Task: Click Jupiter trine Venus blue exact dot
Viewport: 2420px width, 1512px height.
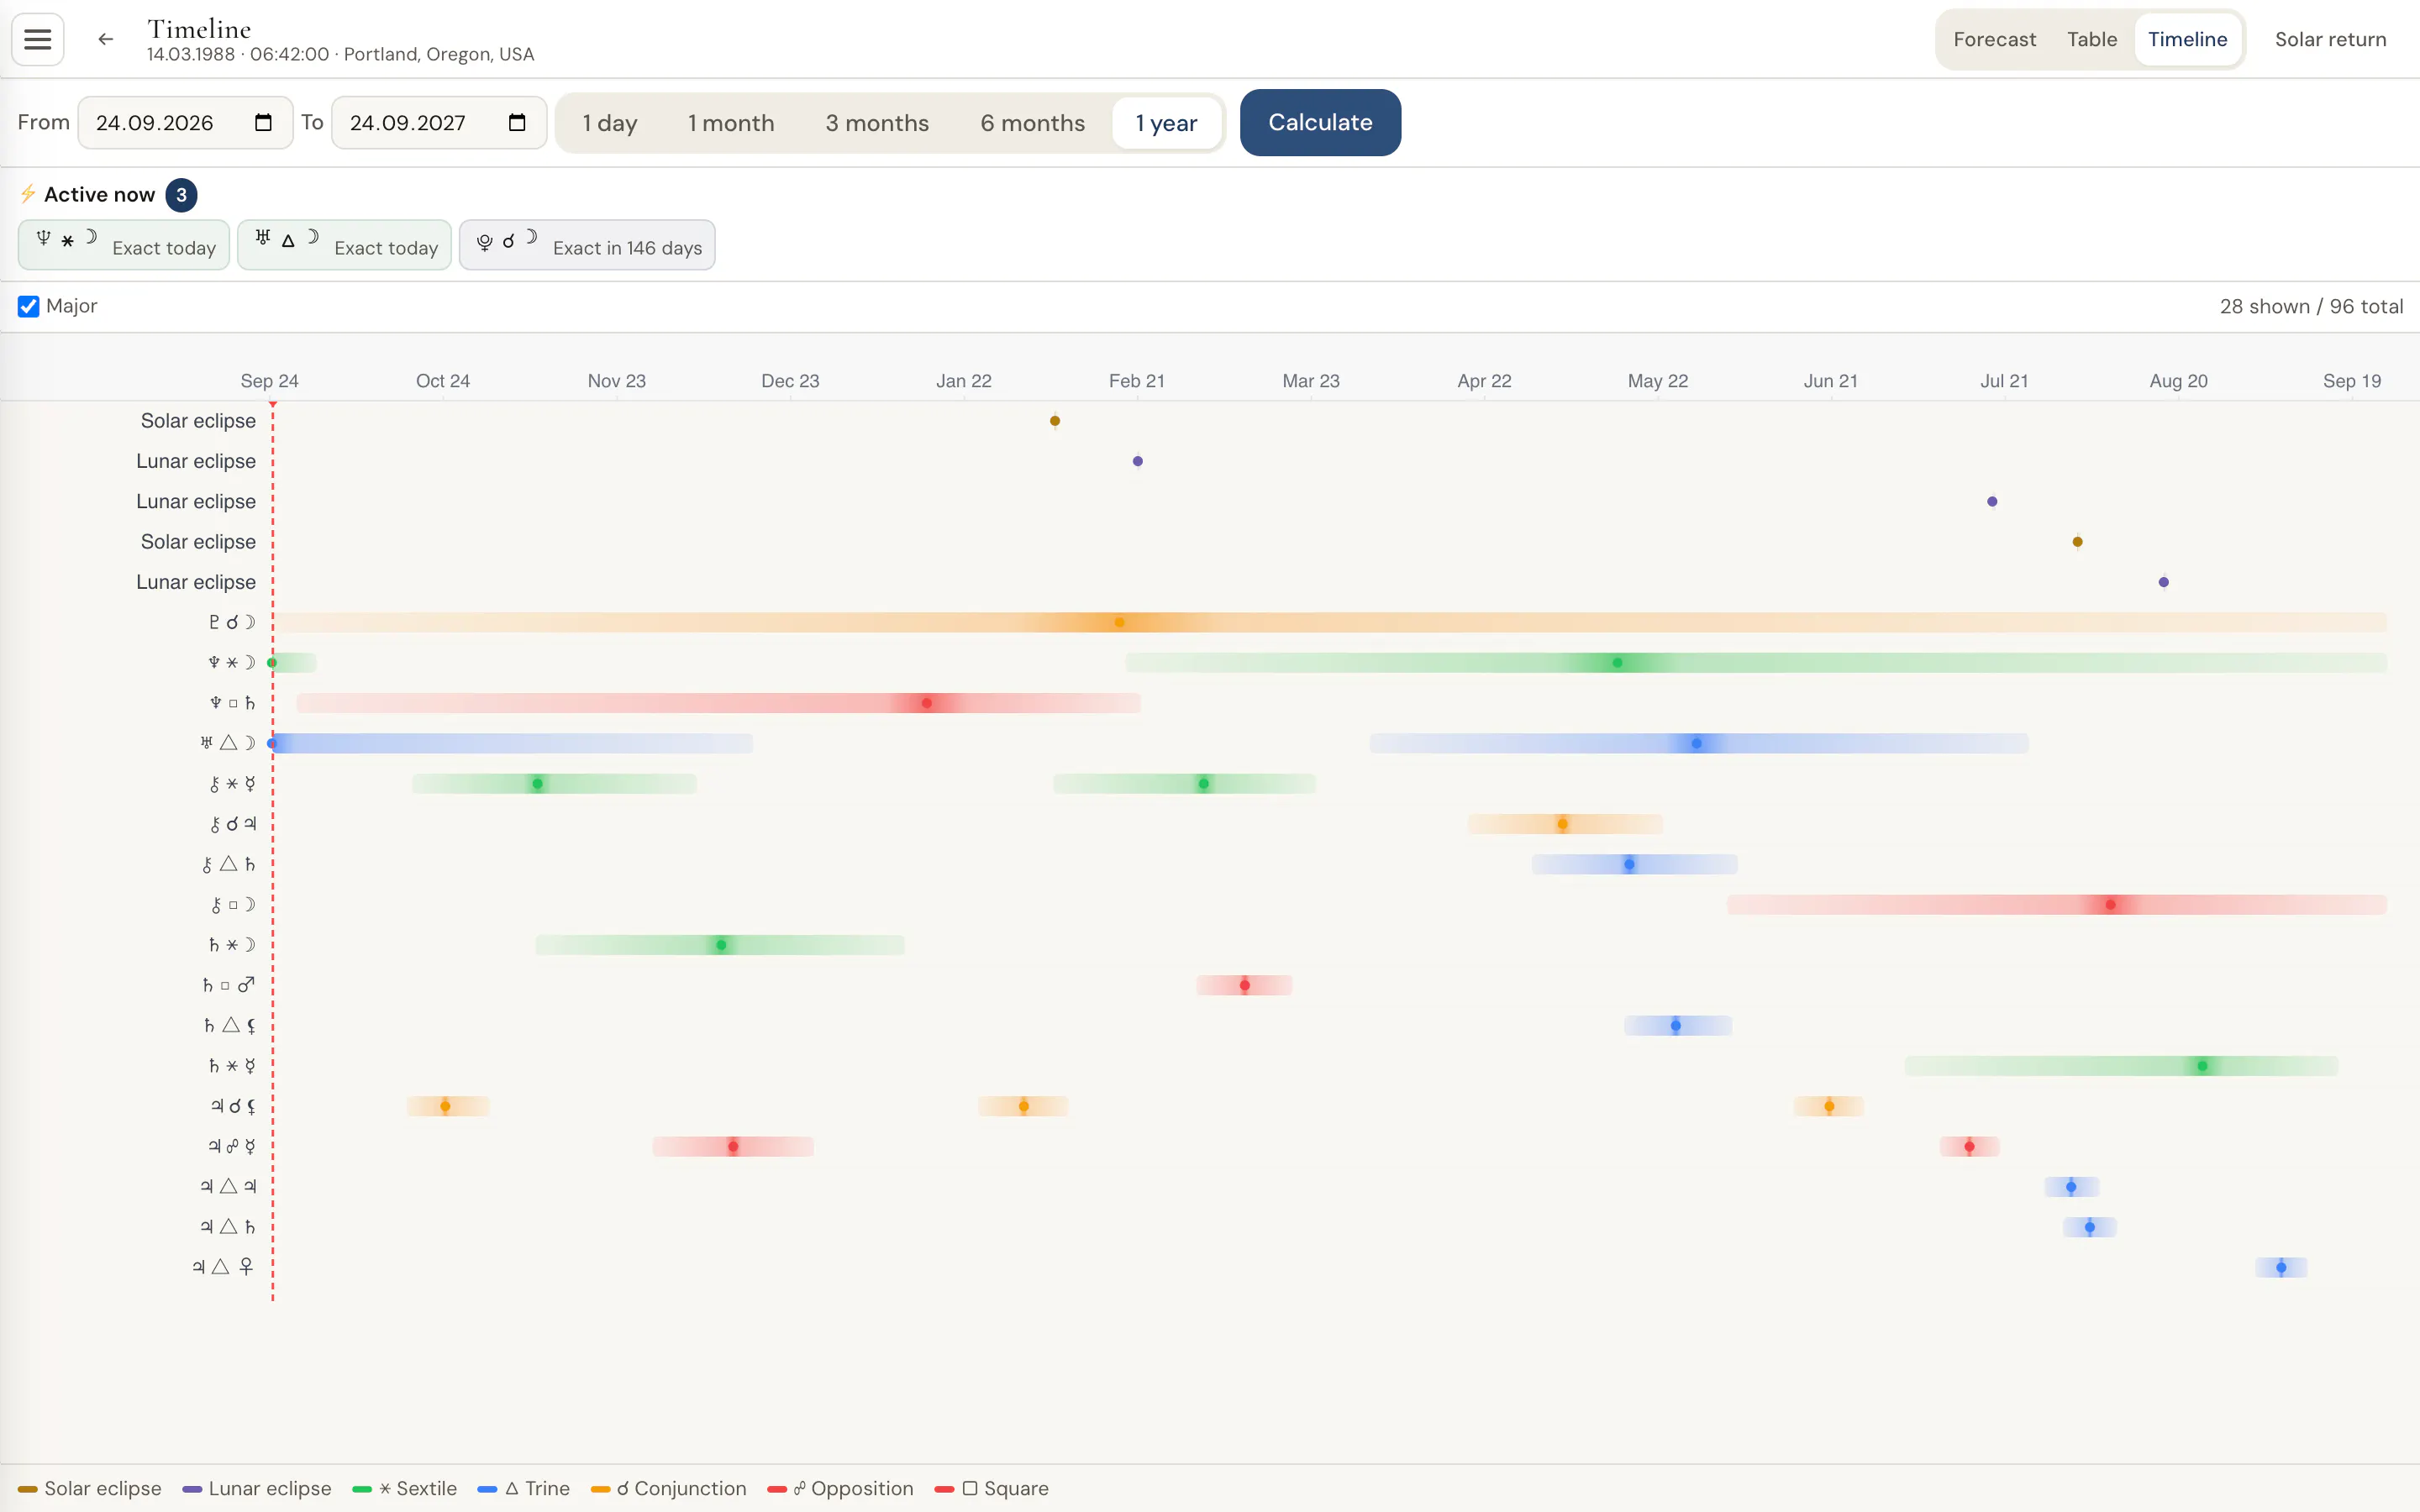Action: (2281, 1267)
